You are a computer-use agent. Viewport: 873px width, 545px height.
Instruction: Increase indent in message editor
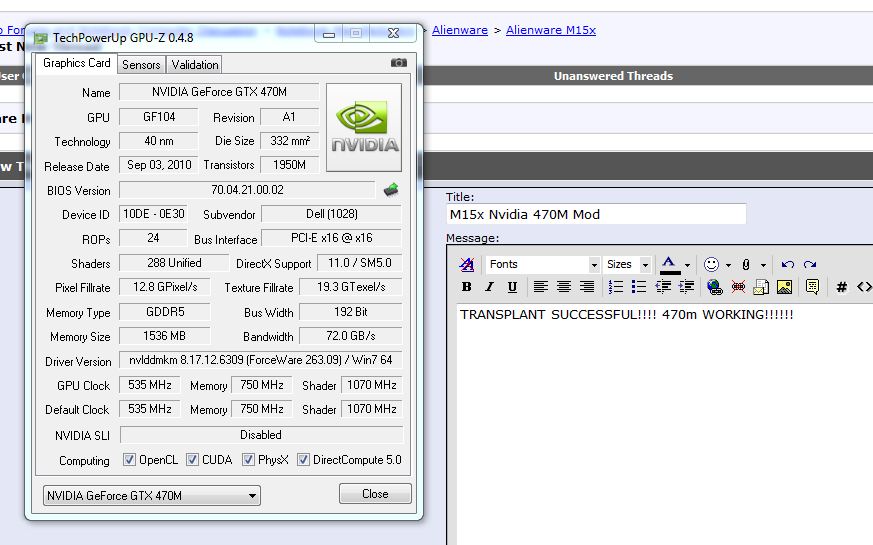pos(686,287)
